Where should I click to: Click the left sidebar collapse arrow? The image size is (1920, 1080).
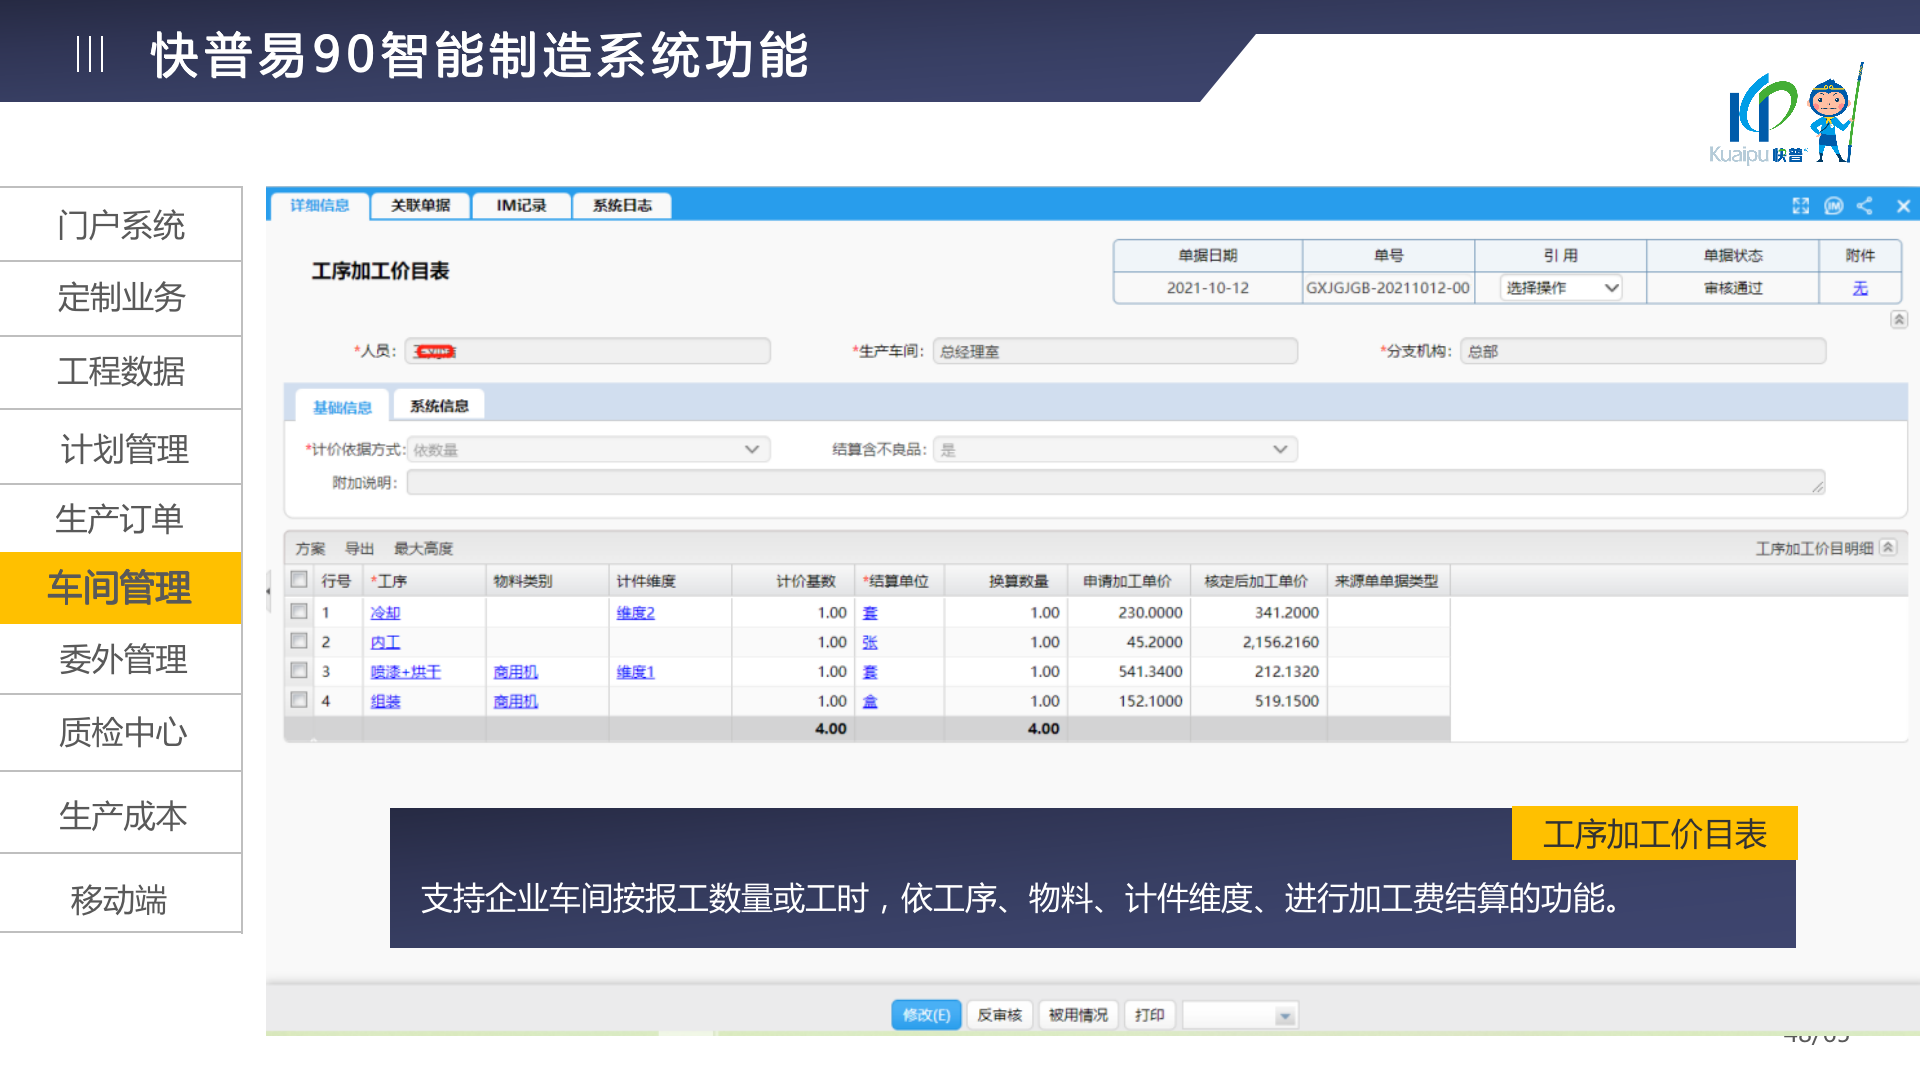tap(268, 591)
